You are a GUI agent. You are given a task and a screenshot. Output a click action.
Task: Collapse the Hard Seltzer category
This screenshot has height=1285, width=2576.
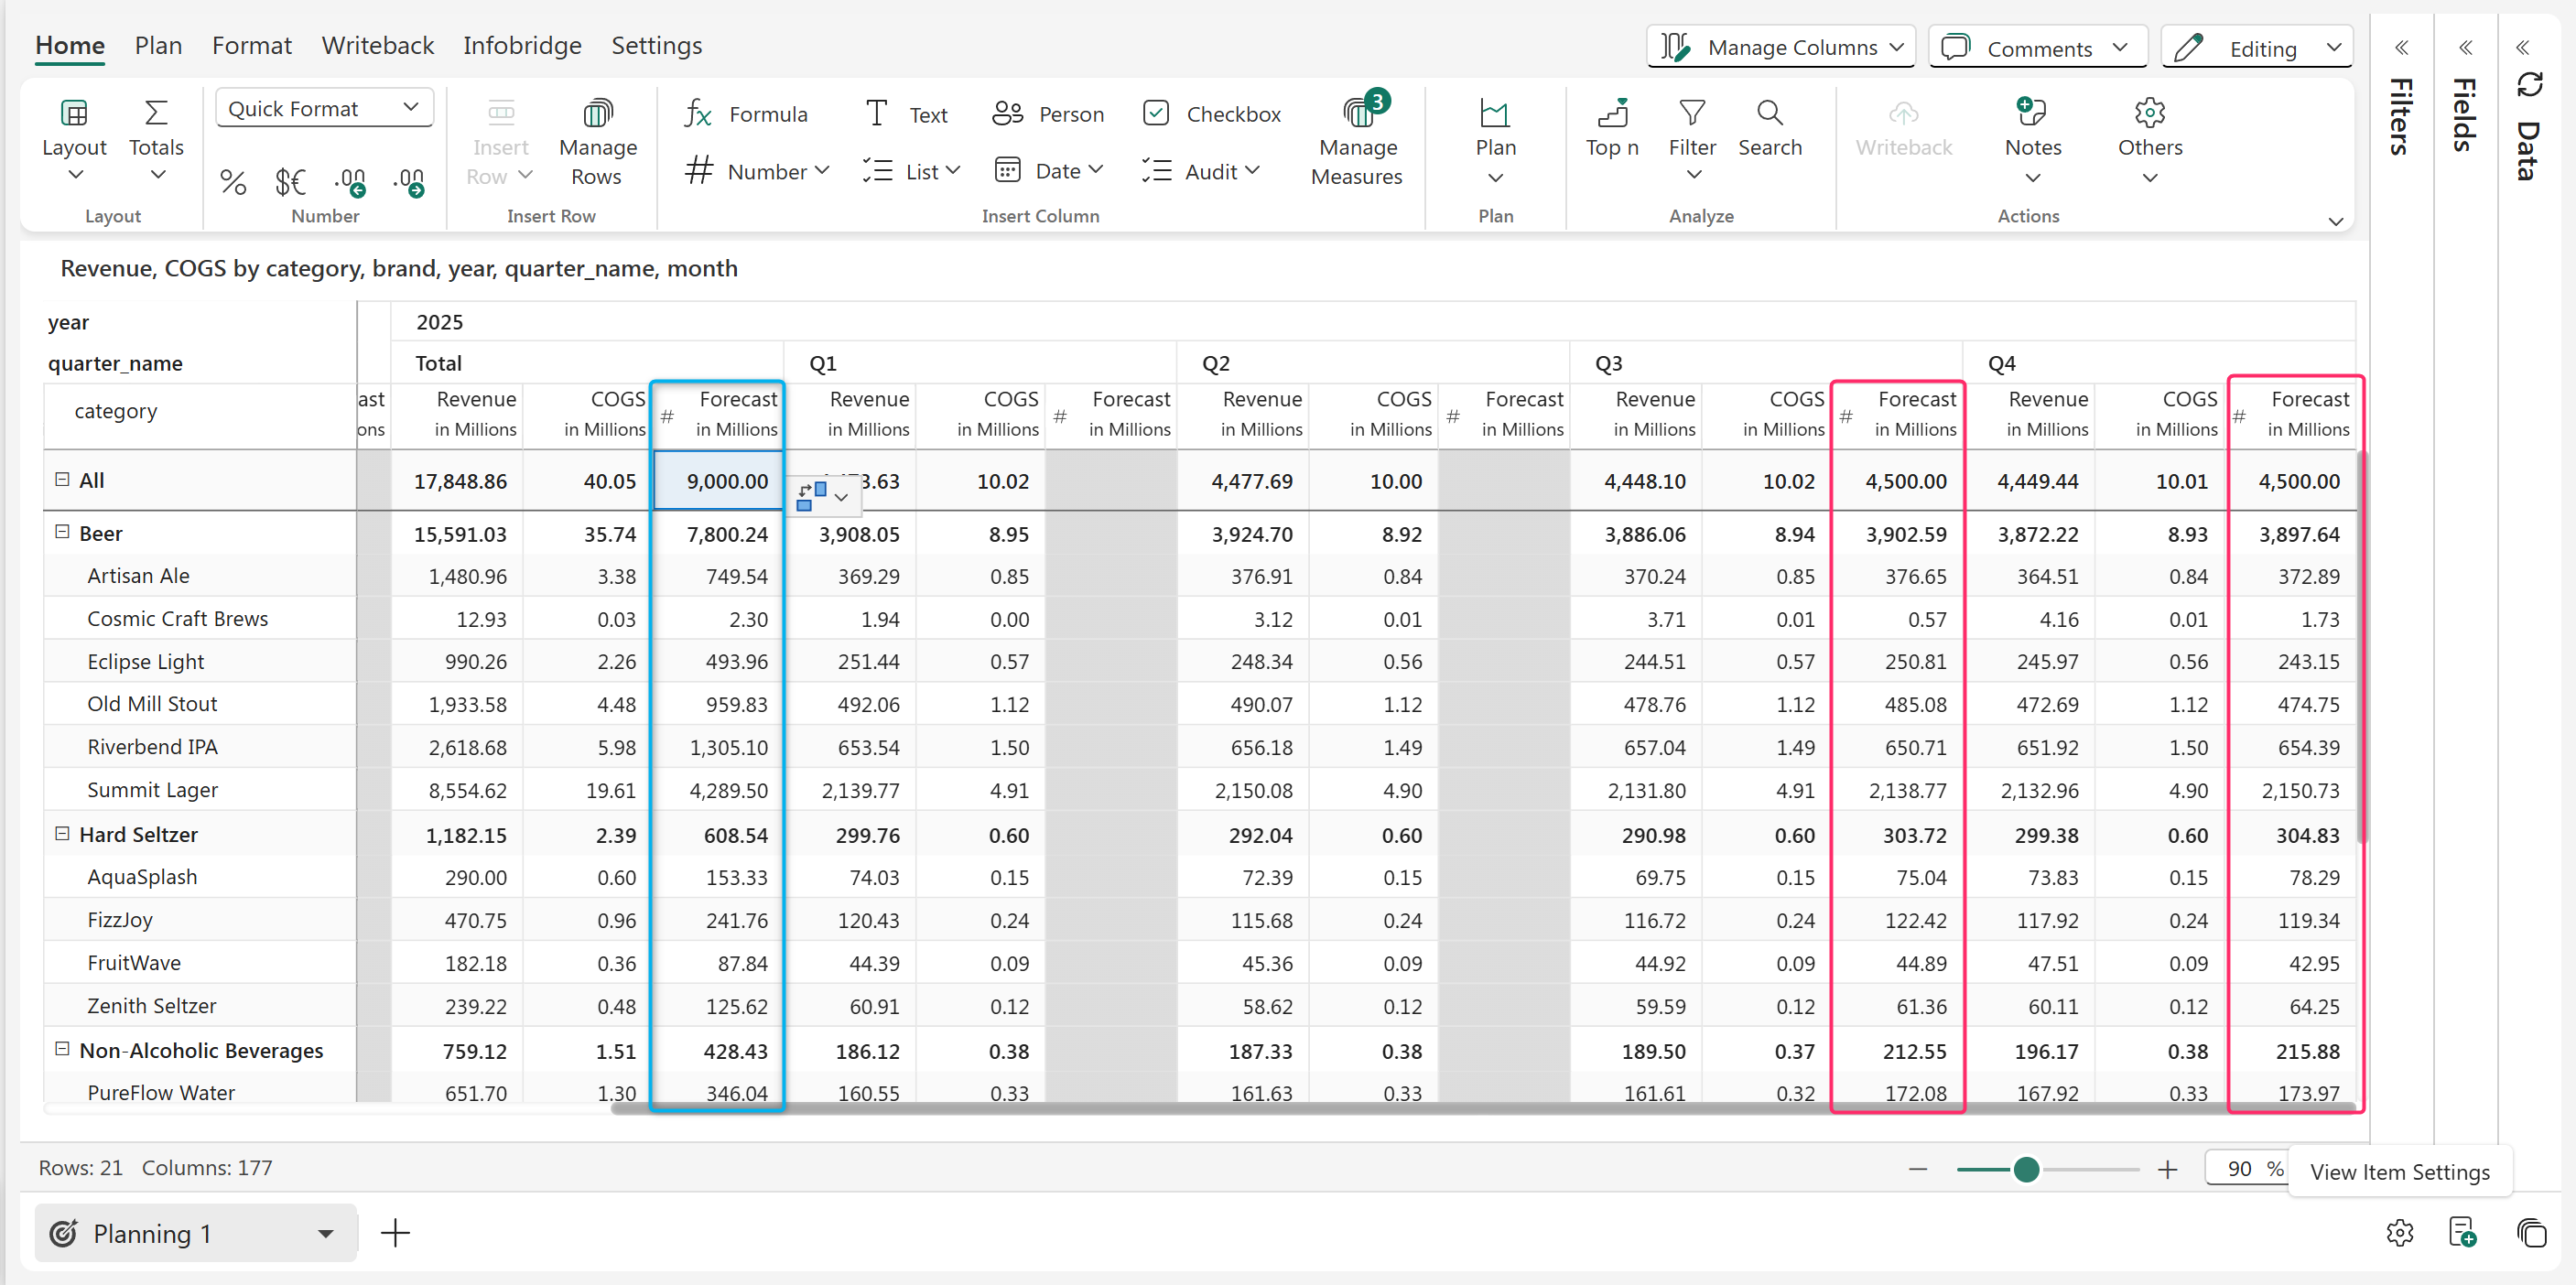62,833
